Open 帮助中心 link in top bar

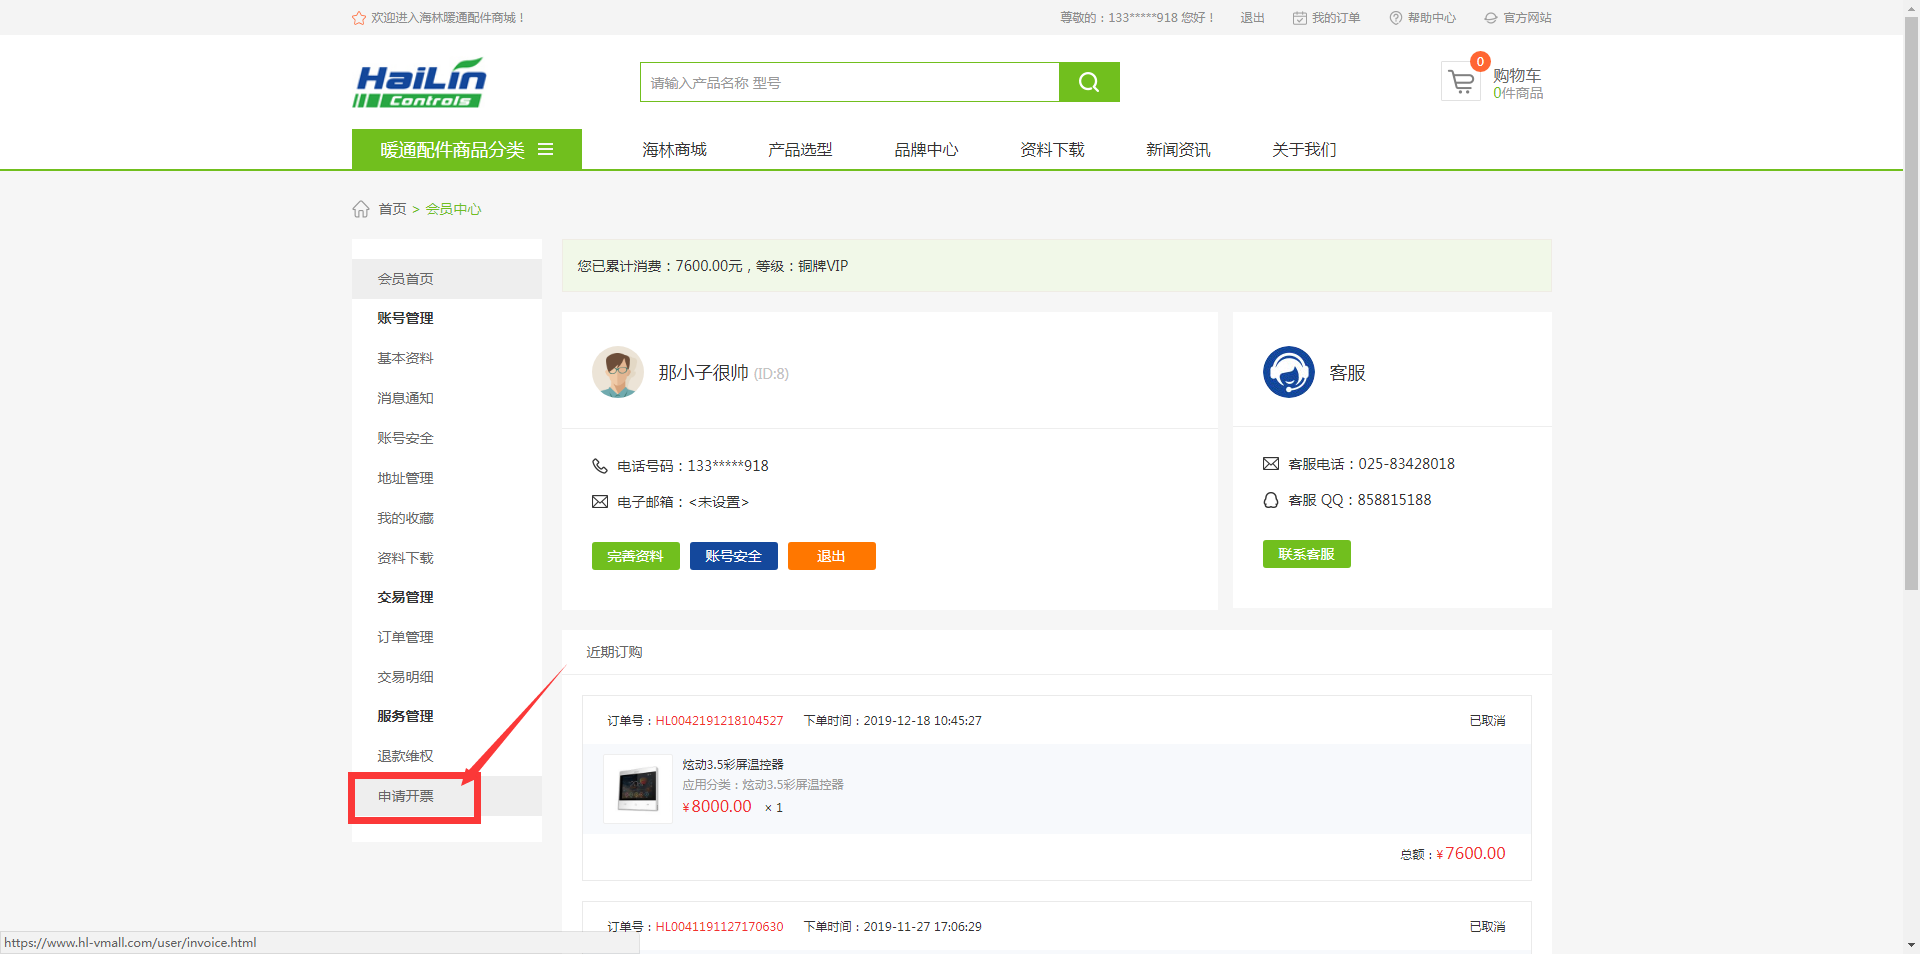(1432, 18)
